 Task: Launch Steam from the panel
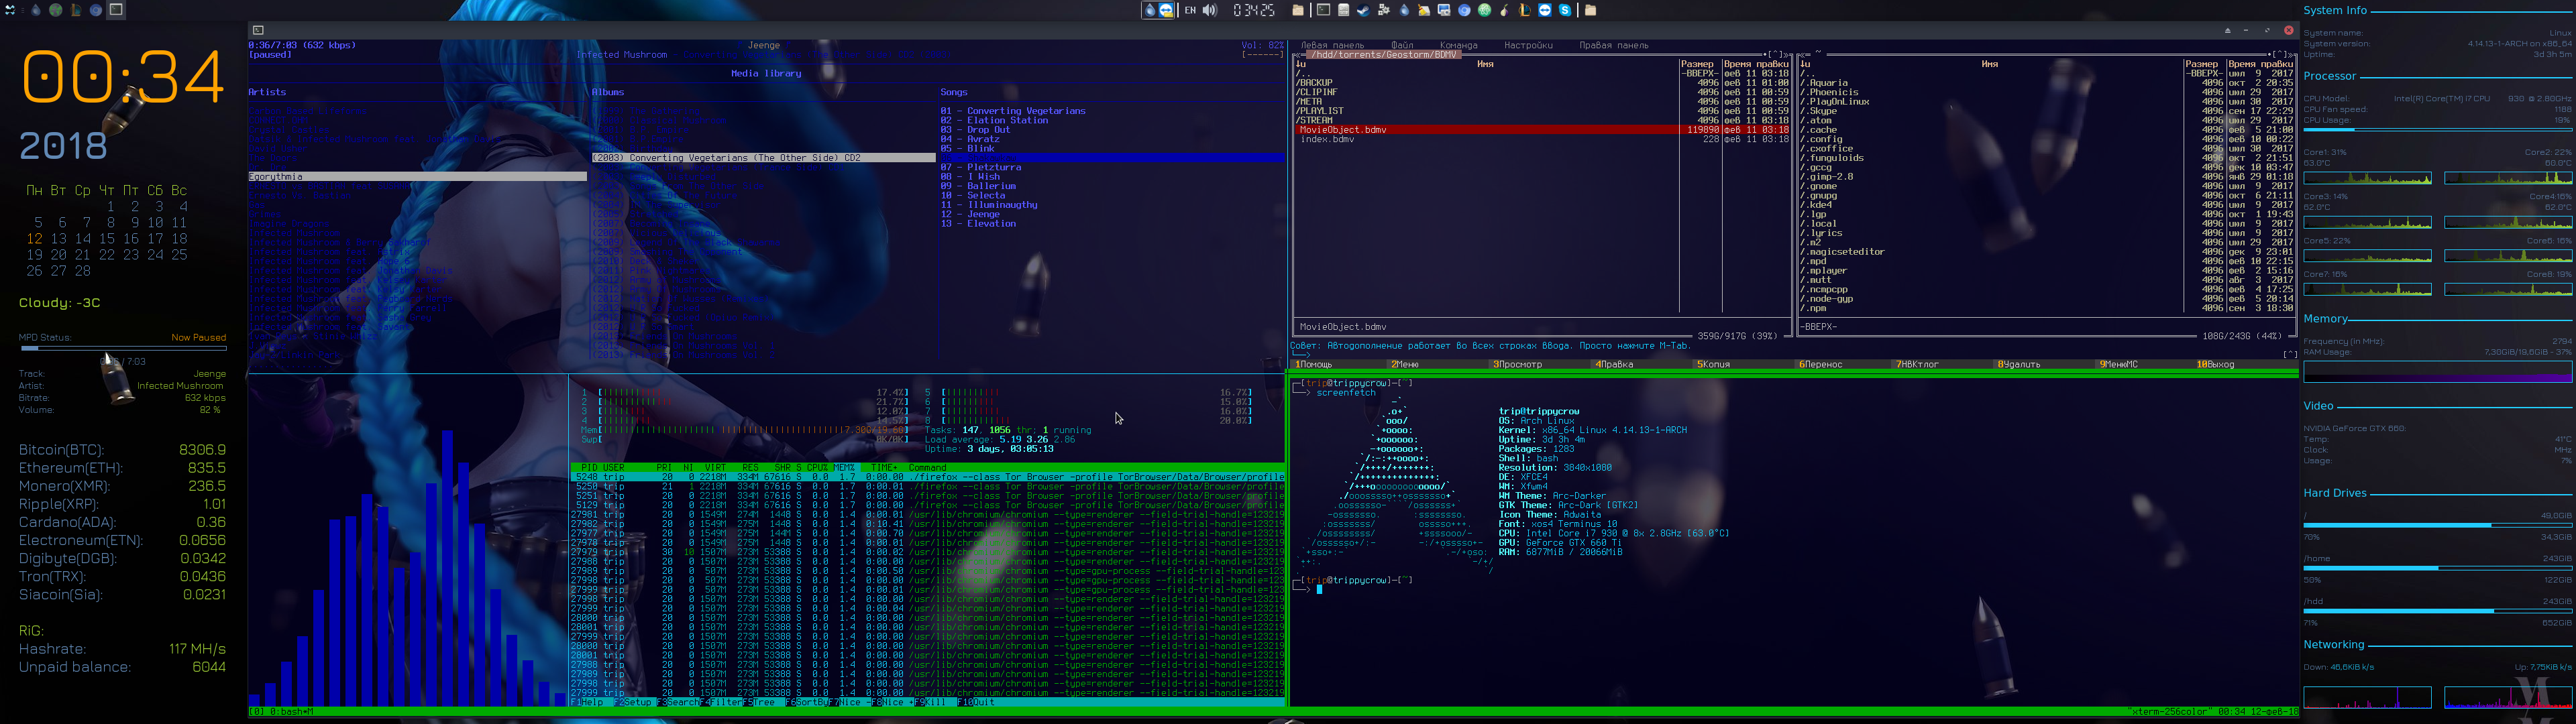tap(1364, 10)
